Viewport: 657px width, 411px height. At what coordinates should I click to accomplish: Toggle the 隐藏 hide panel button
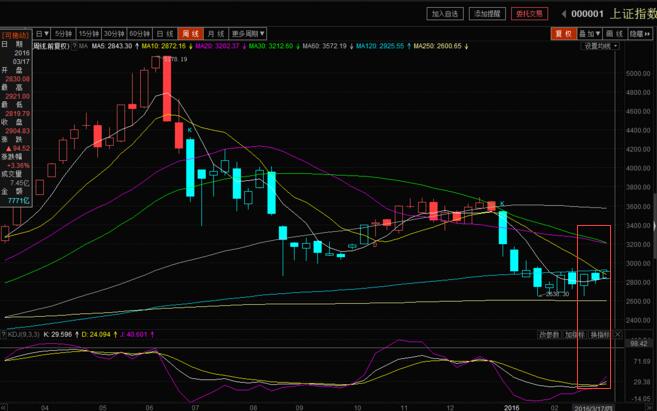[x=640, y=33]
